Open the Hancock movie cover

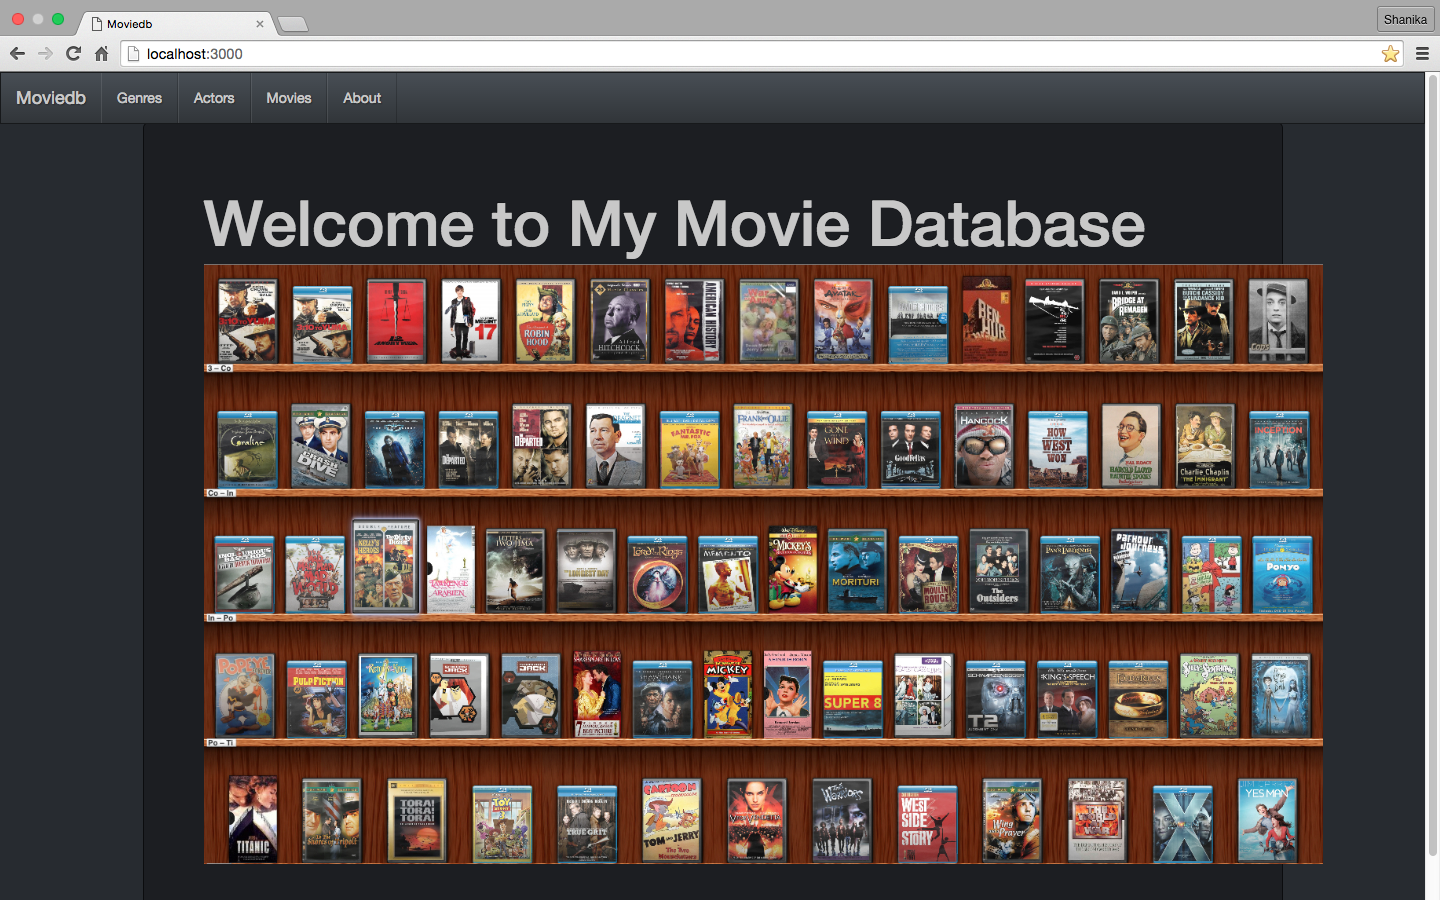pyautogui.click(x=985, y=446)
